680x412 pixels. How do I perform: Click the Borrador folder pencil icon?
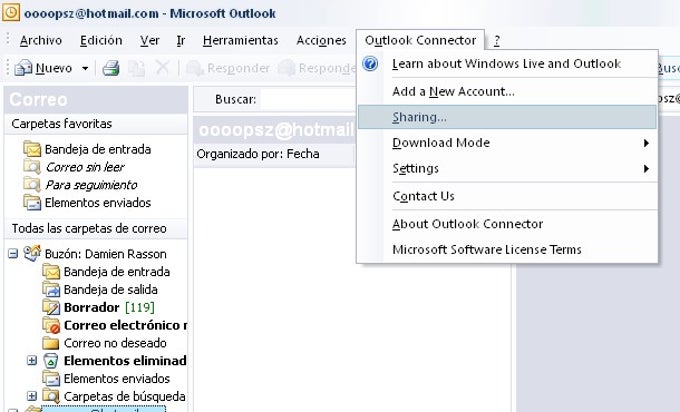click(x=51, y=307)
